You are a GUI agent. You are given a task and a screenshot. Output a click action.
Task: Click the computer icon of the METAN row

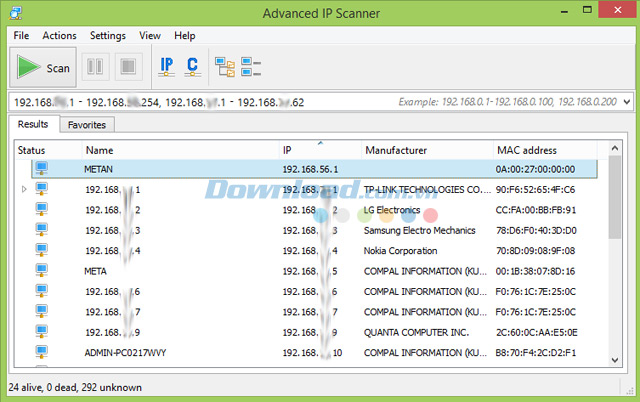point(41,168)
